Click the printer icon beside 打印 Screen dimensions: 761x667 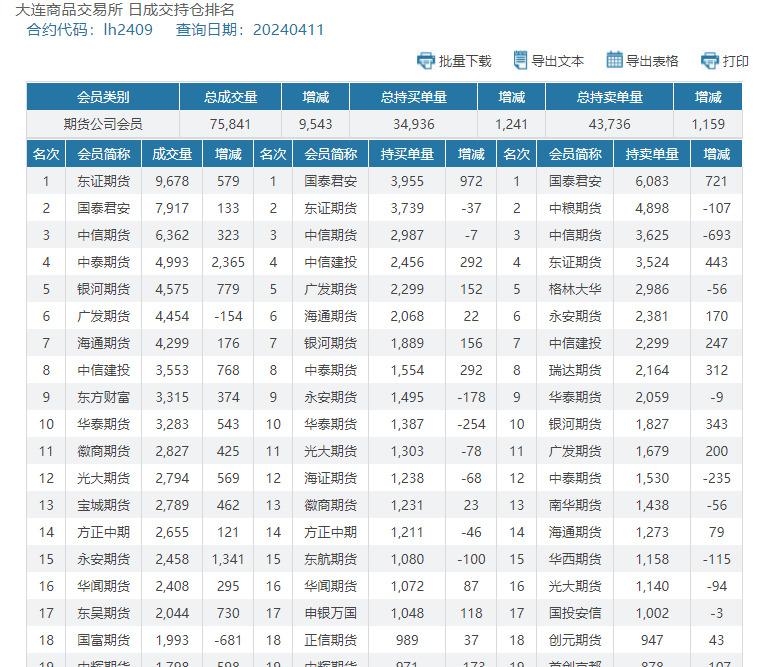click(x=710, y=61)
